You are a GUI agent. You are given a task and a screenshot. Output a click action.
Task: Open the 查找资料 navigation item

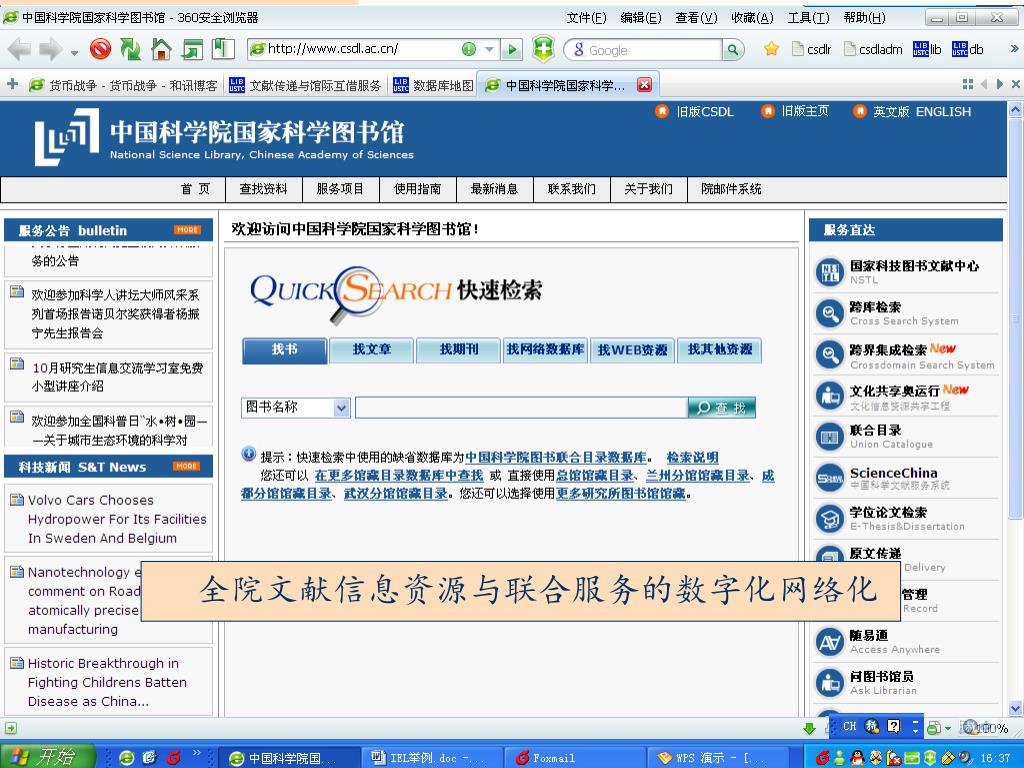click(263, 189)
